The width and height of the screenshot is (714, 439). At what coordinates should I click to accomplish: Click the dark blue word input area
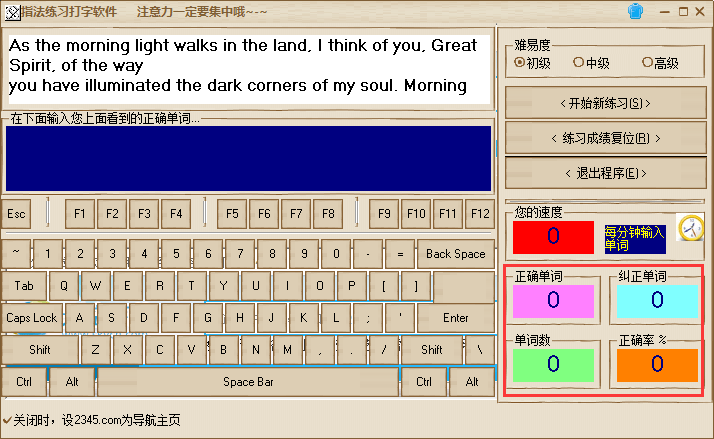pos(248,158)
